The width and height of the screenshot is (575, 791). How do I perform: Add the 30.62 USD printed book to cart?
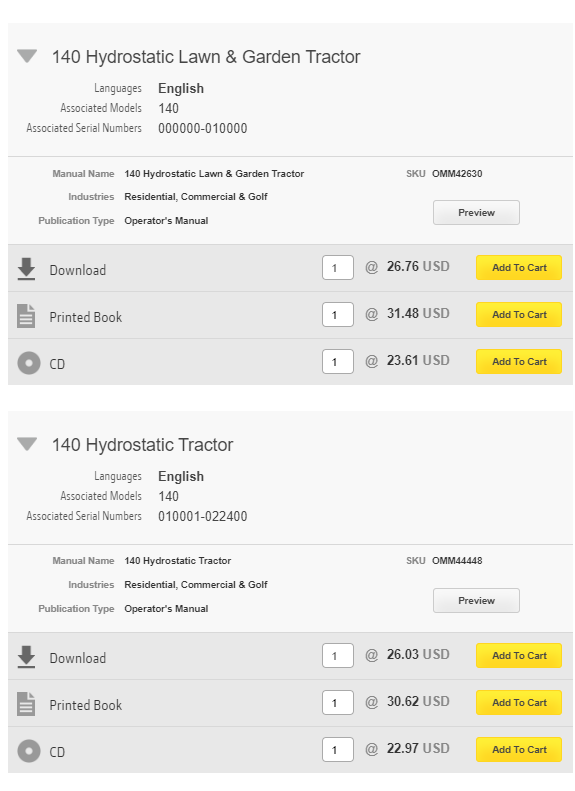coord(519,702)
